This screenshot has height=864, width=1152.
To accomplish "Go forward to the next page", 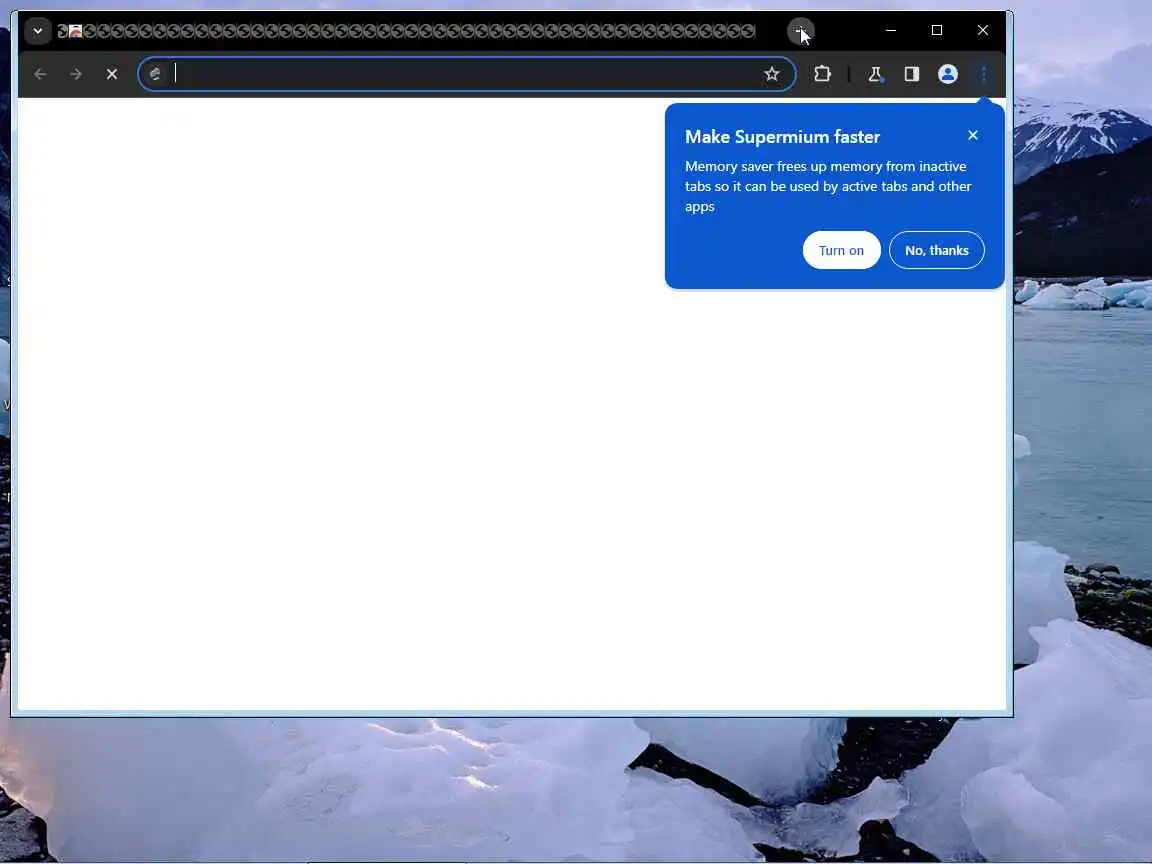I will 76,74.
